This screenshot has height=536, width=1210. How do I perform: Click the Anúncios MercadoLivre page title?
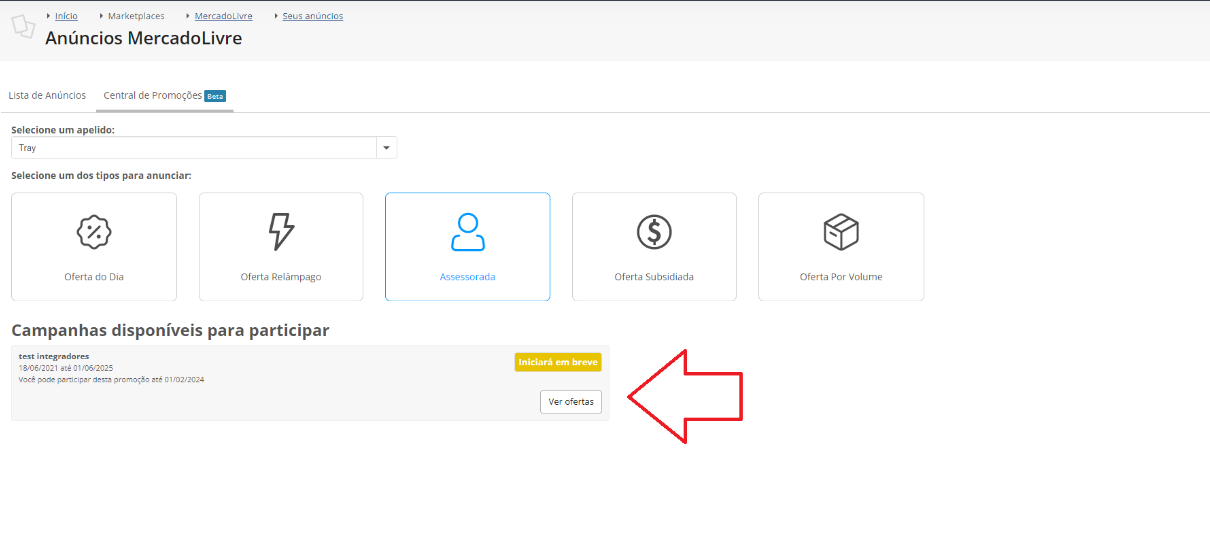(144, 38)
